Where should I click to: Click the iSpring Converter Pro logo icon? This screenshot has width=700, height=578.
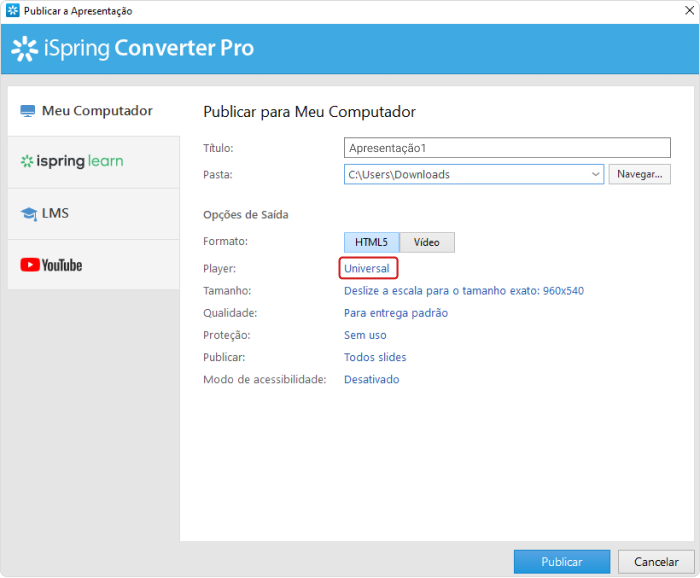[x=25, y=48]
